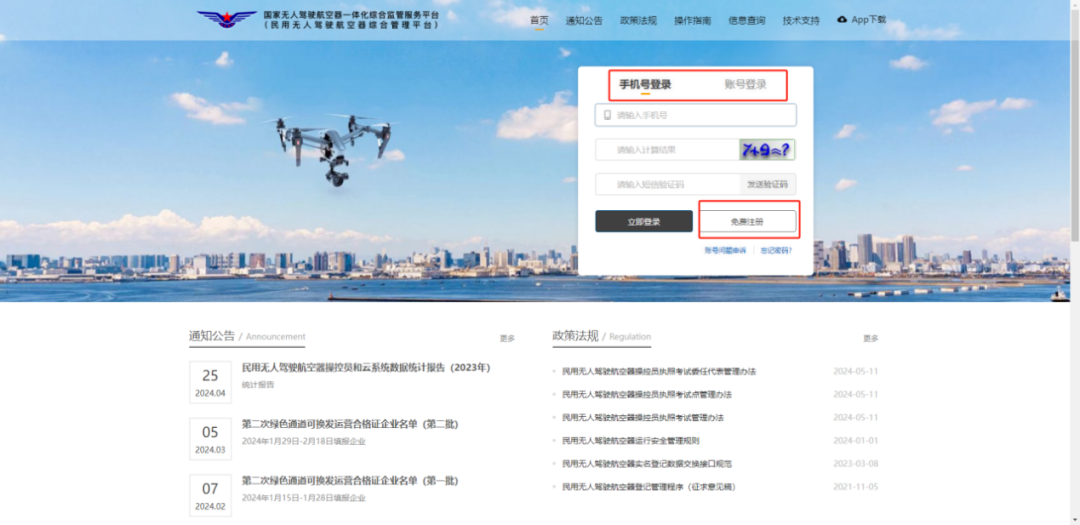This screenshot has height=525, width=1080.
Task: Open the 通知公告 menu item
Action: 584,21
